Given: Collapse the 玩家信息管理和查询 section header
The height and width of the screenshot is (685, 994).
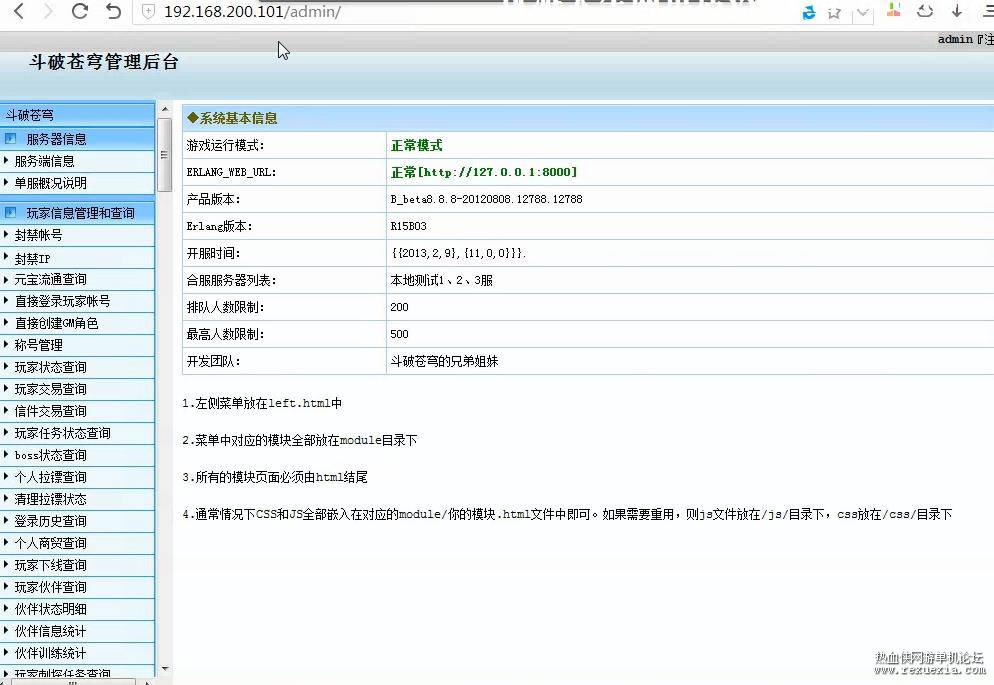Looking at the screenshot, I should click(x=77, y=213).
